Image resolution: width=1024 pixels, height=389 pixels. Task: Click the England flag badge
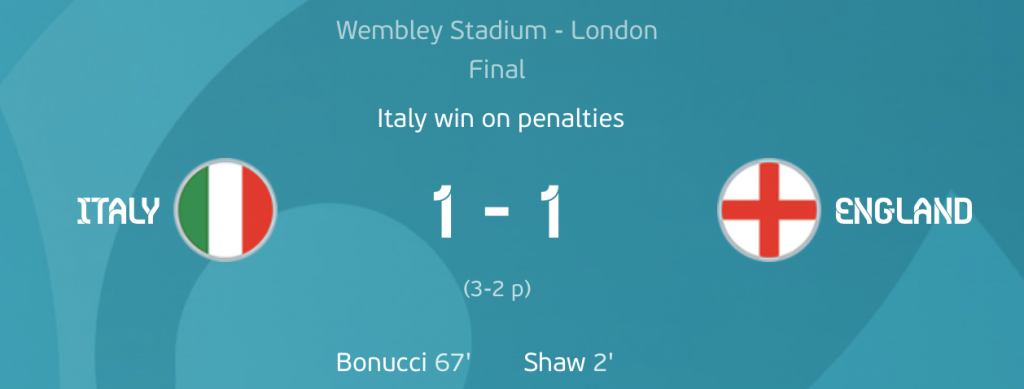coord(769,210)
